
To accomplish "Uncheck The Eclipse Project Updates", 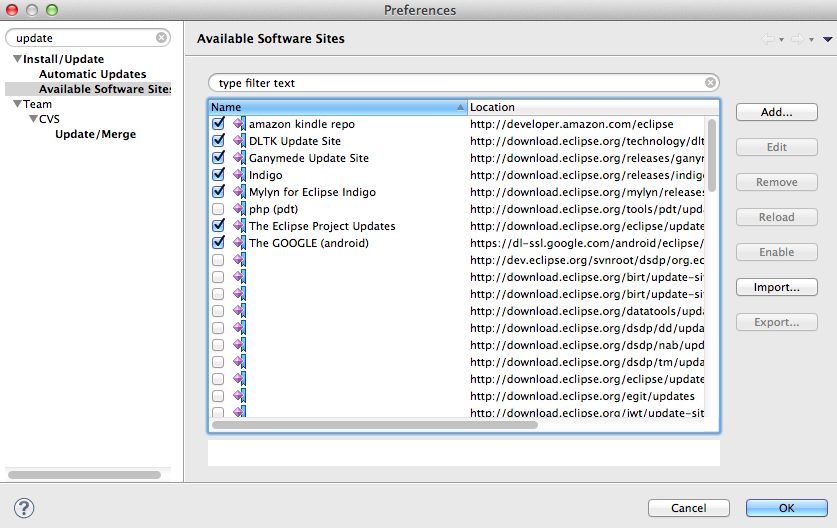I will tap(218, 225).
